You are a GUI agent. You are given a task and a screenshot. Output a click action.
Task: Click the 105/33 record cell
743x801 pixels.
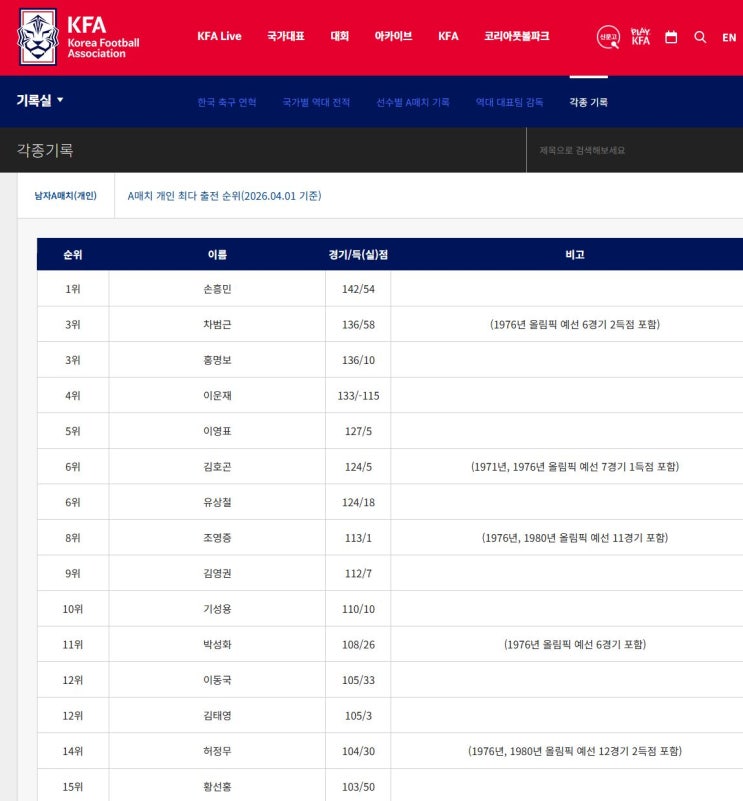pos(358,680)
